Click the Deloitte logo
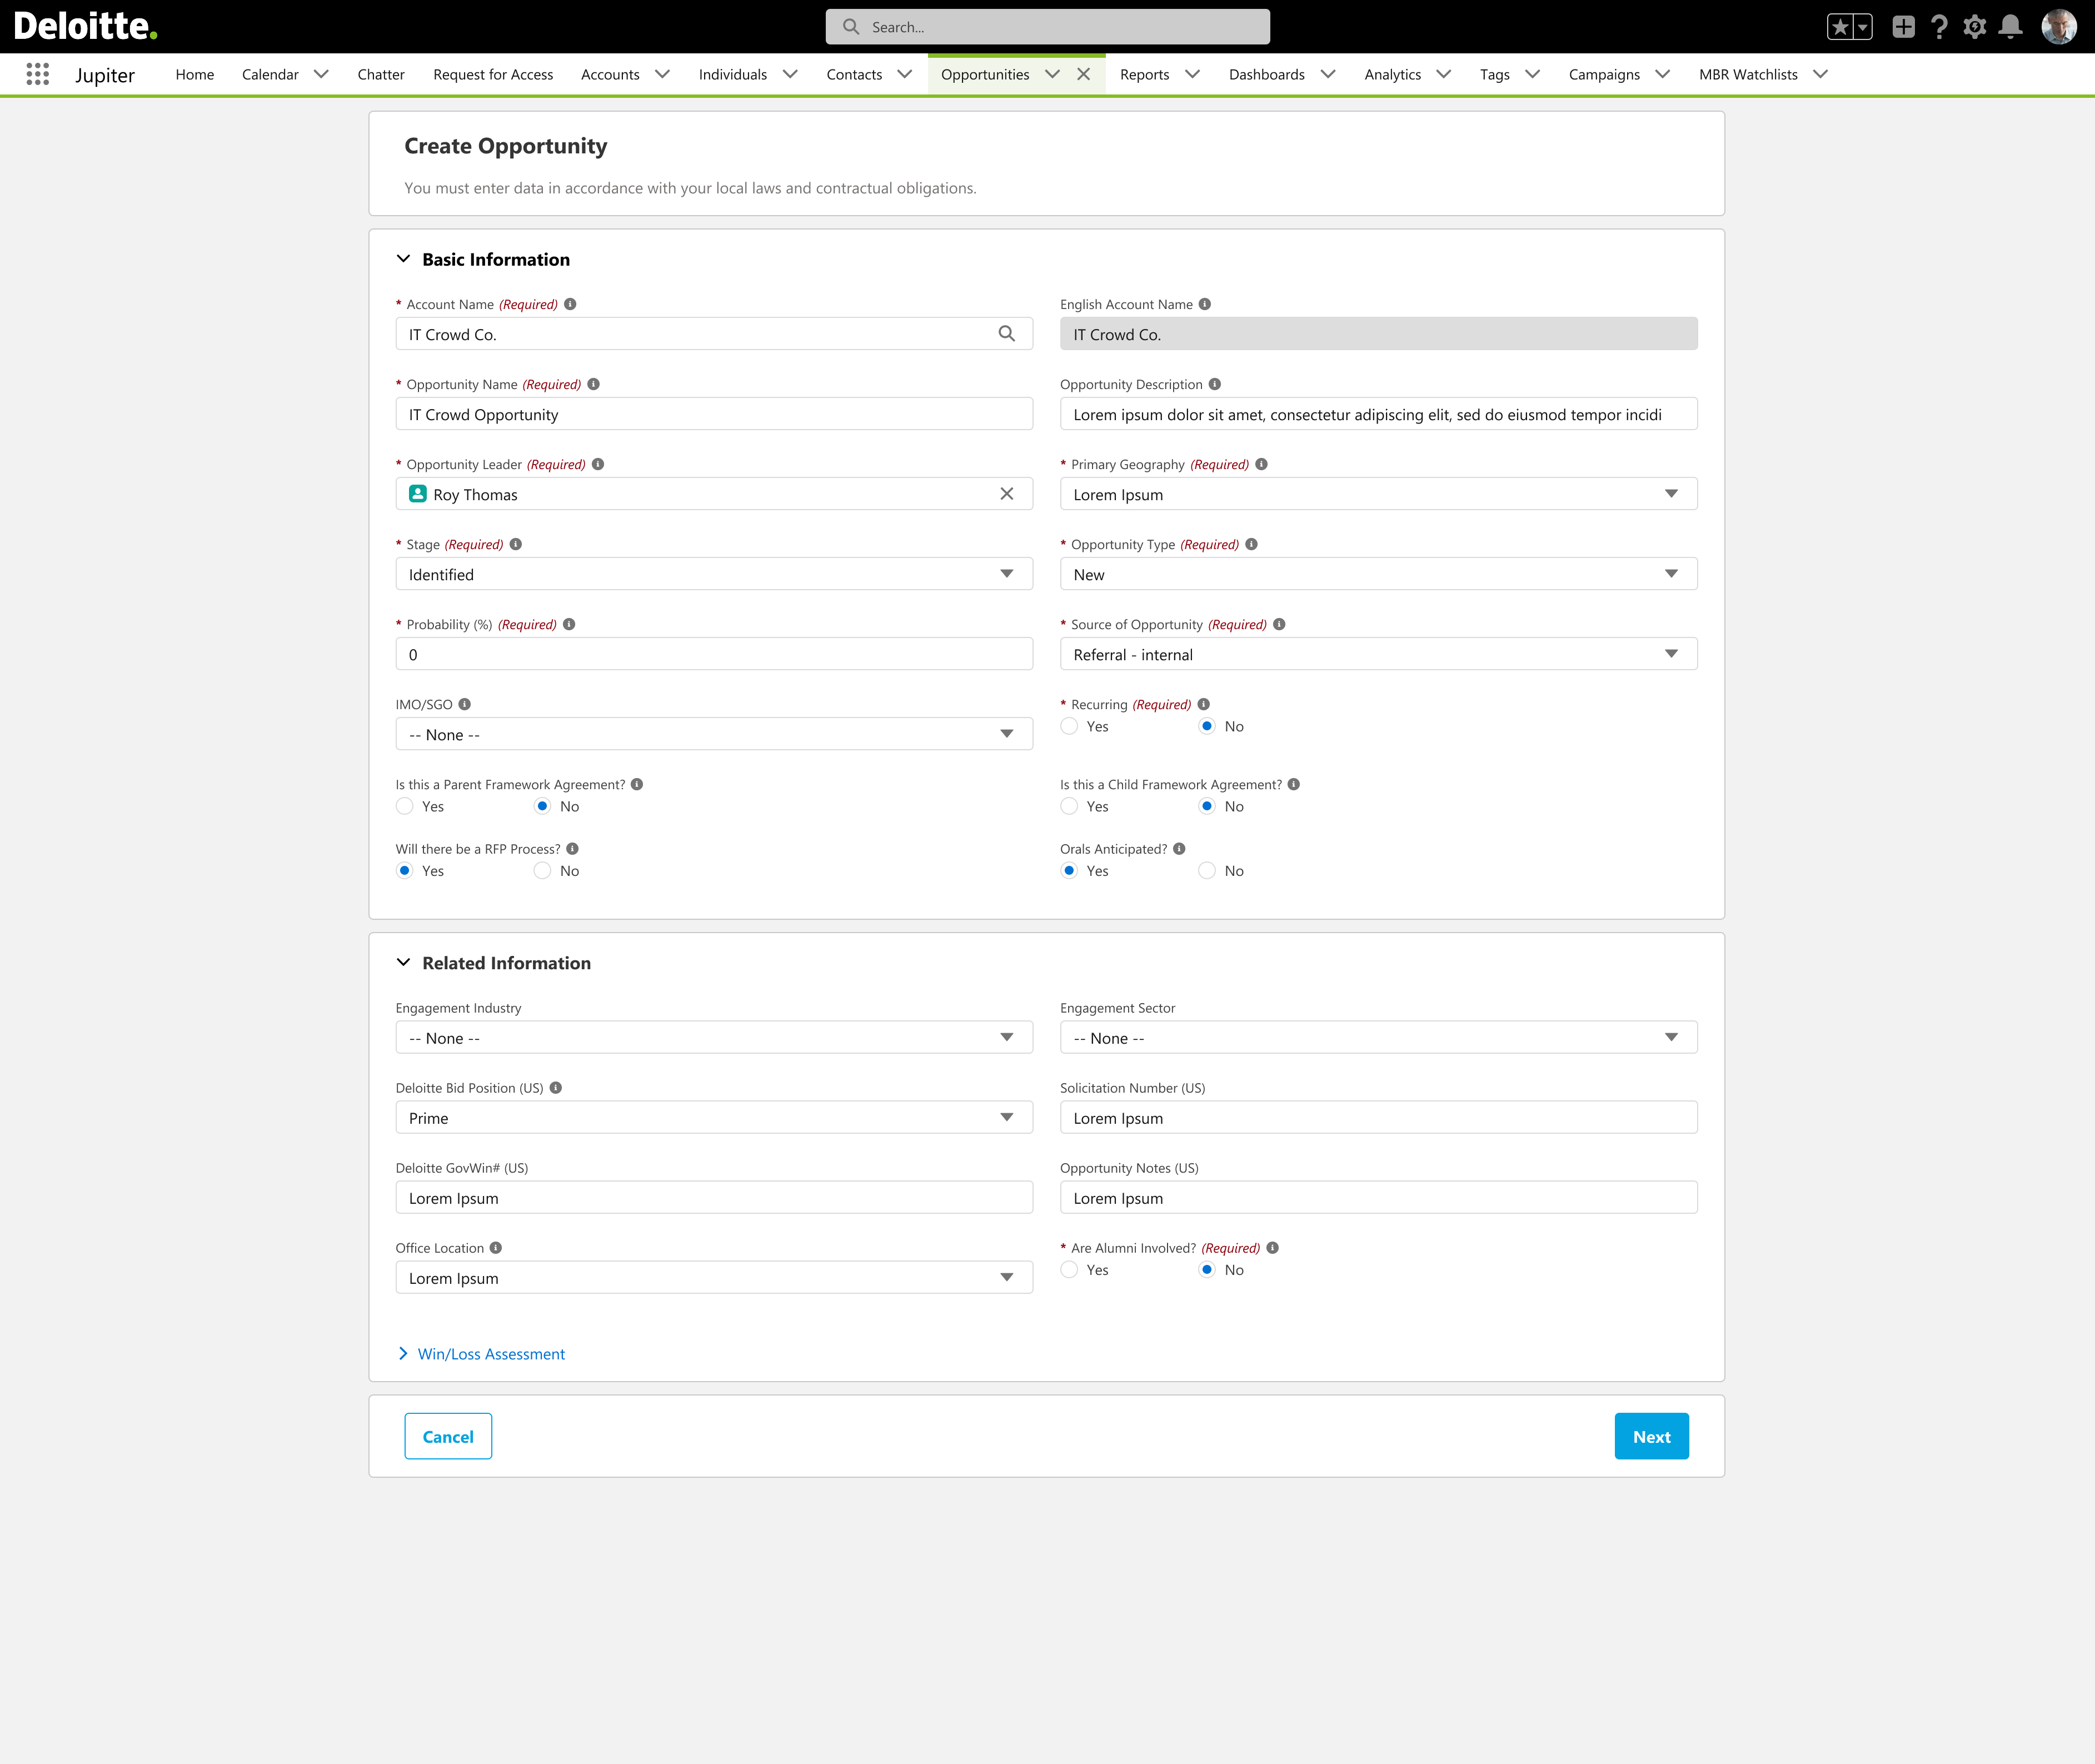 [x=85, y=26]
